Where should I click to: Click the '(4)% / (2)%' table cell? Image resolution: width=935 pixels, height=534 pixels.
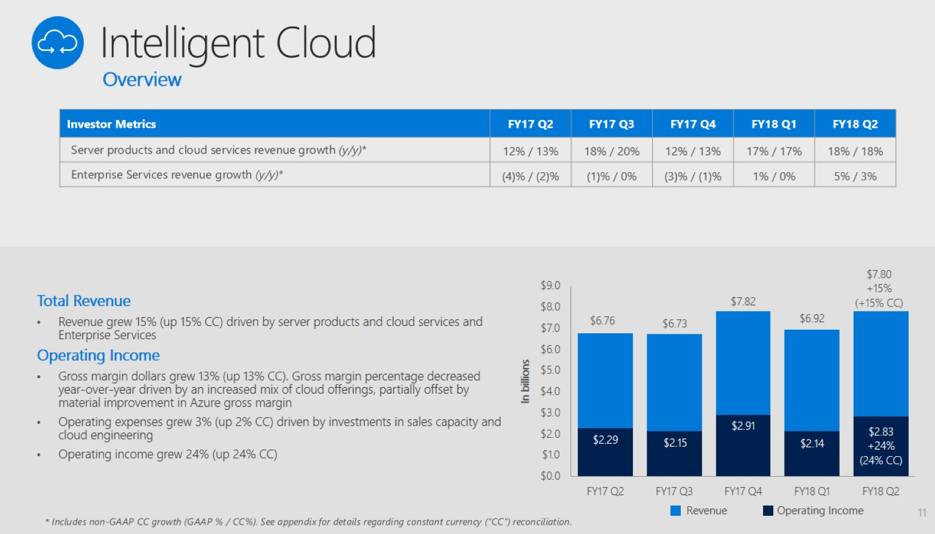531,176
